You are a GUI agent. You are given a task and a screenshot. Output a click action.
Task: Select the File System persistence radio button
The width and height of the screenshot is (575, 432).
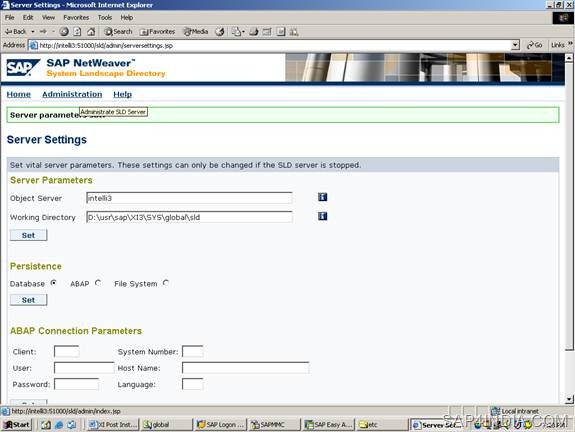[x=166, y=283]
